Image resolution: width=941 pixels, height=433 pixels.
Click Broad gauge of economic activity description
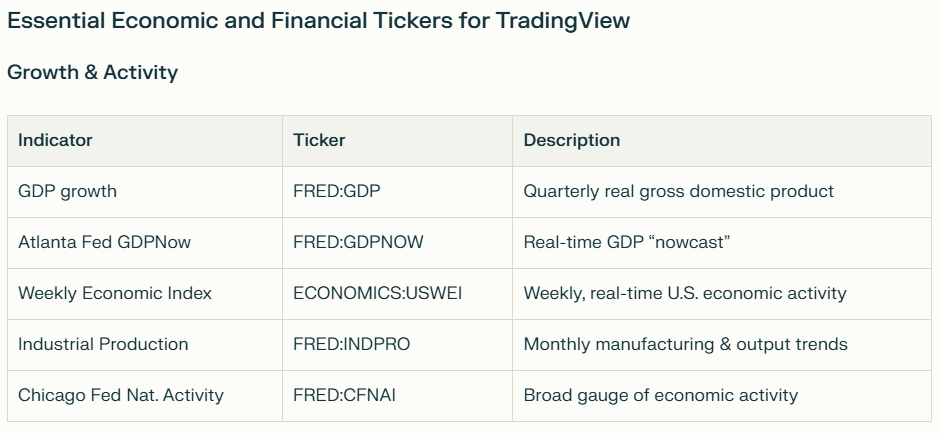661,395
